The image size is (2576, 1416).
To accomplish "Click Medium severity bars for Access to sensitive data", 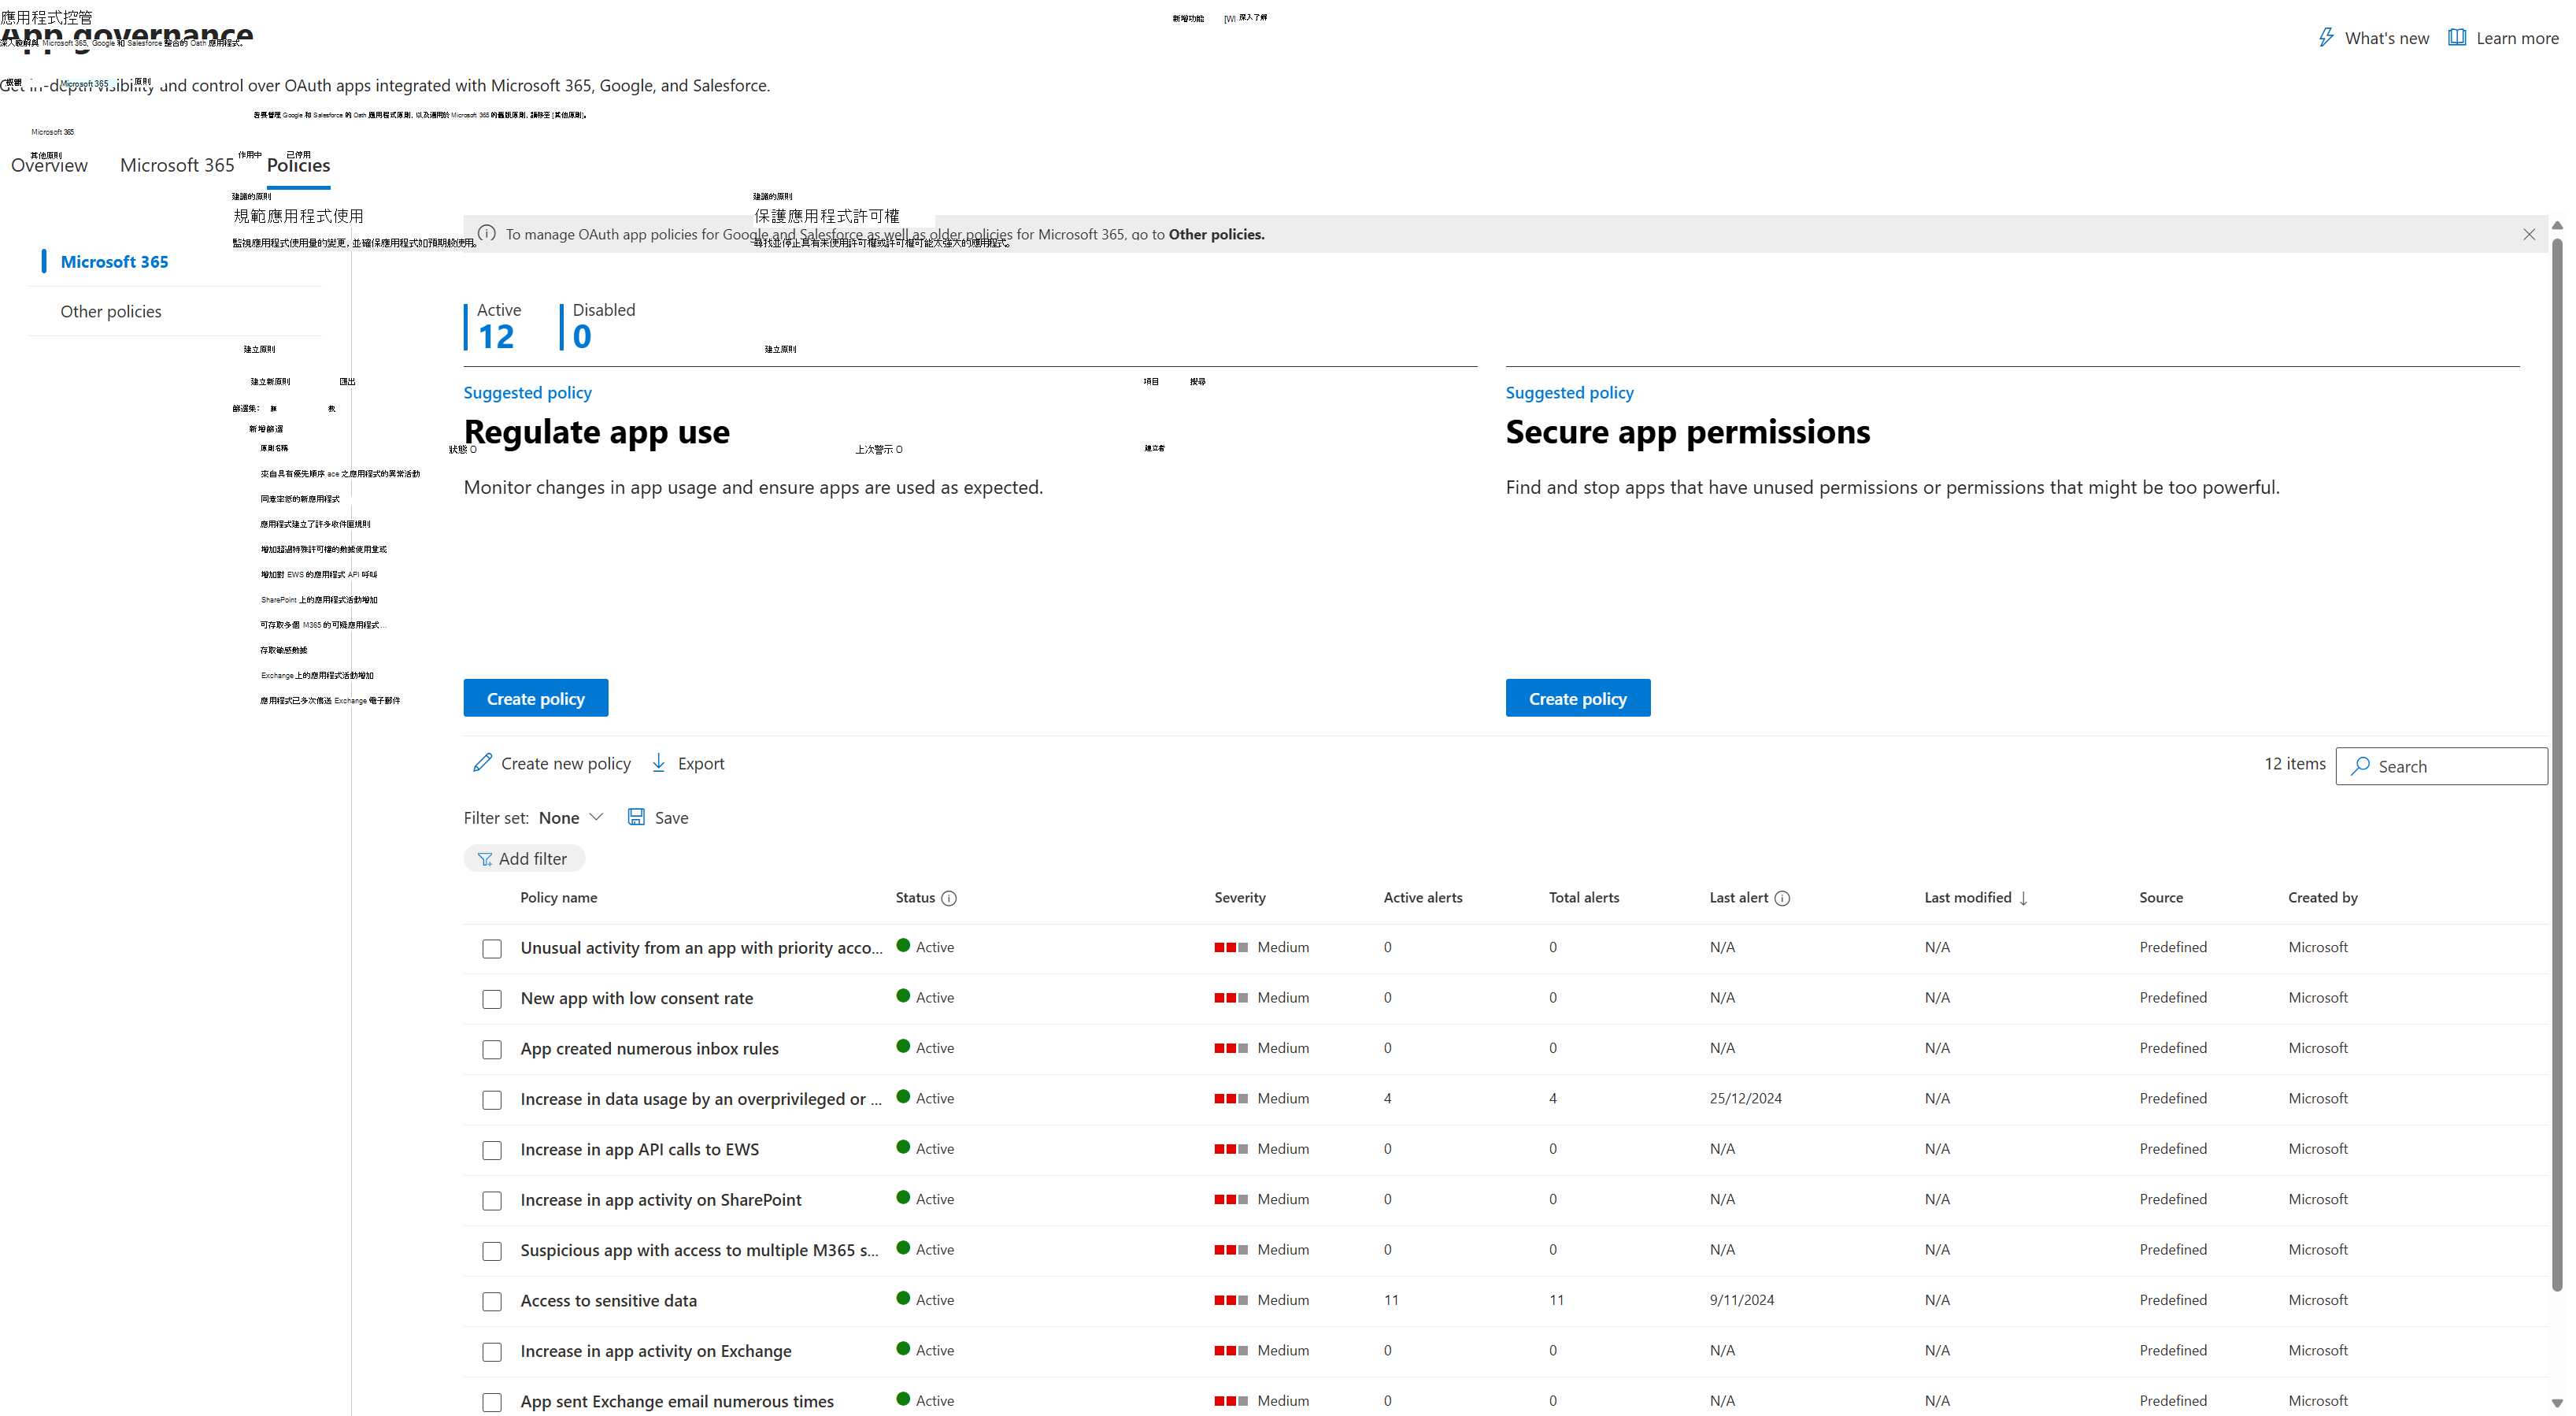I will click(1231, 1300).
